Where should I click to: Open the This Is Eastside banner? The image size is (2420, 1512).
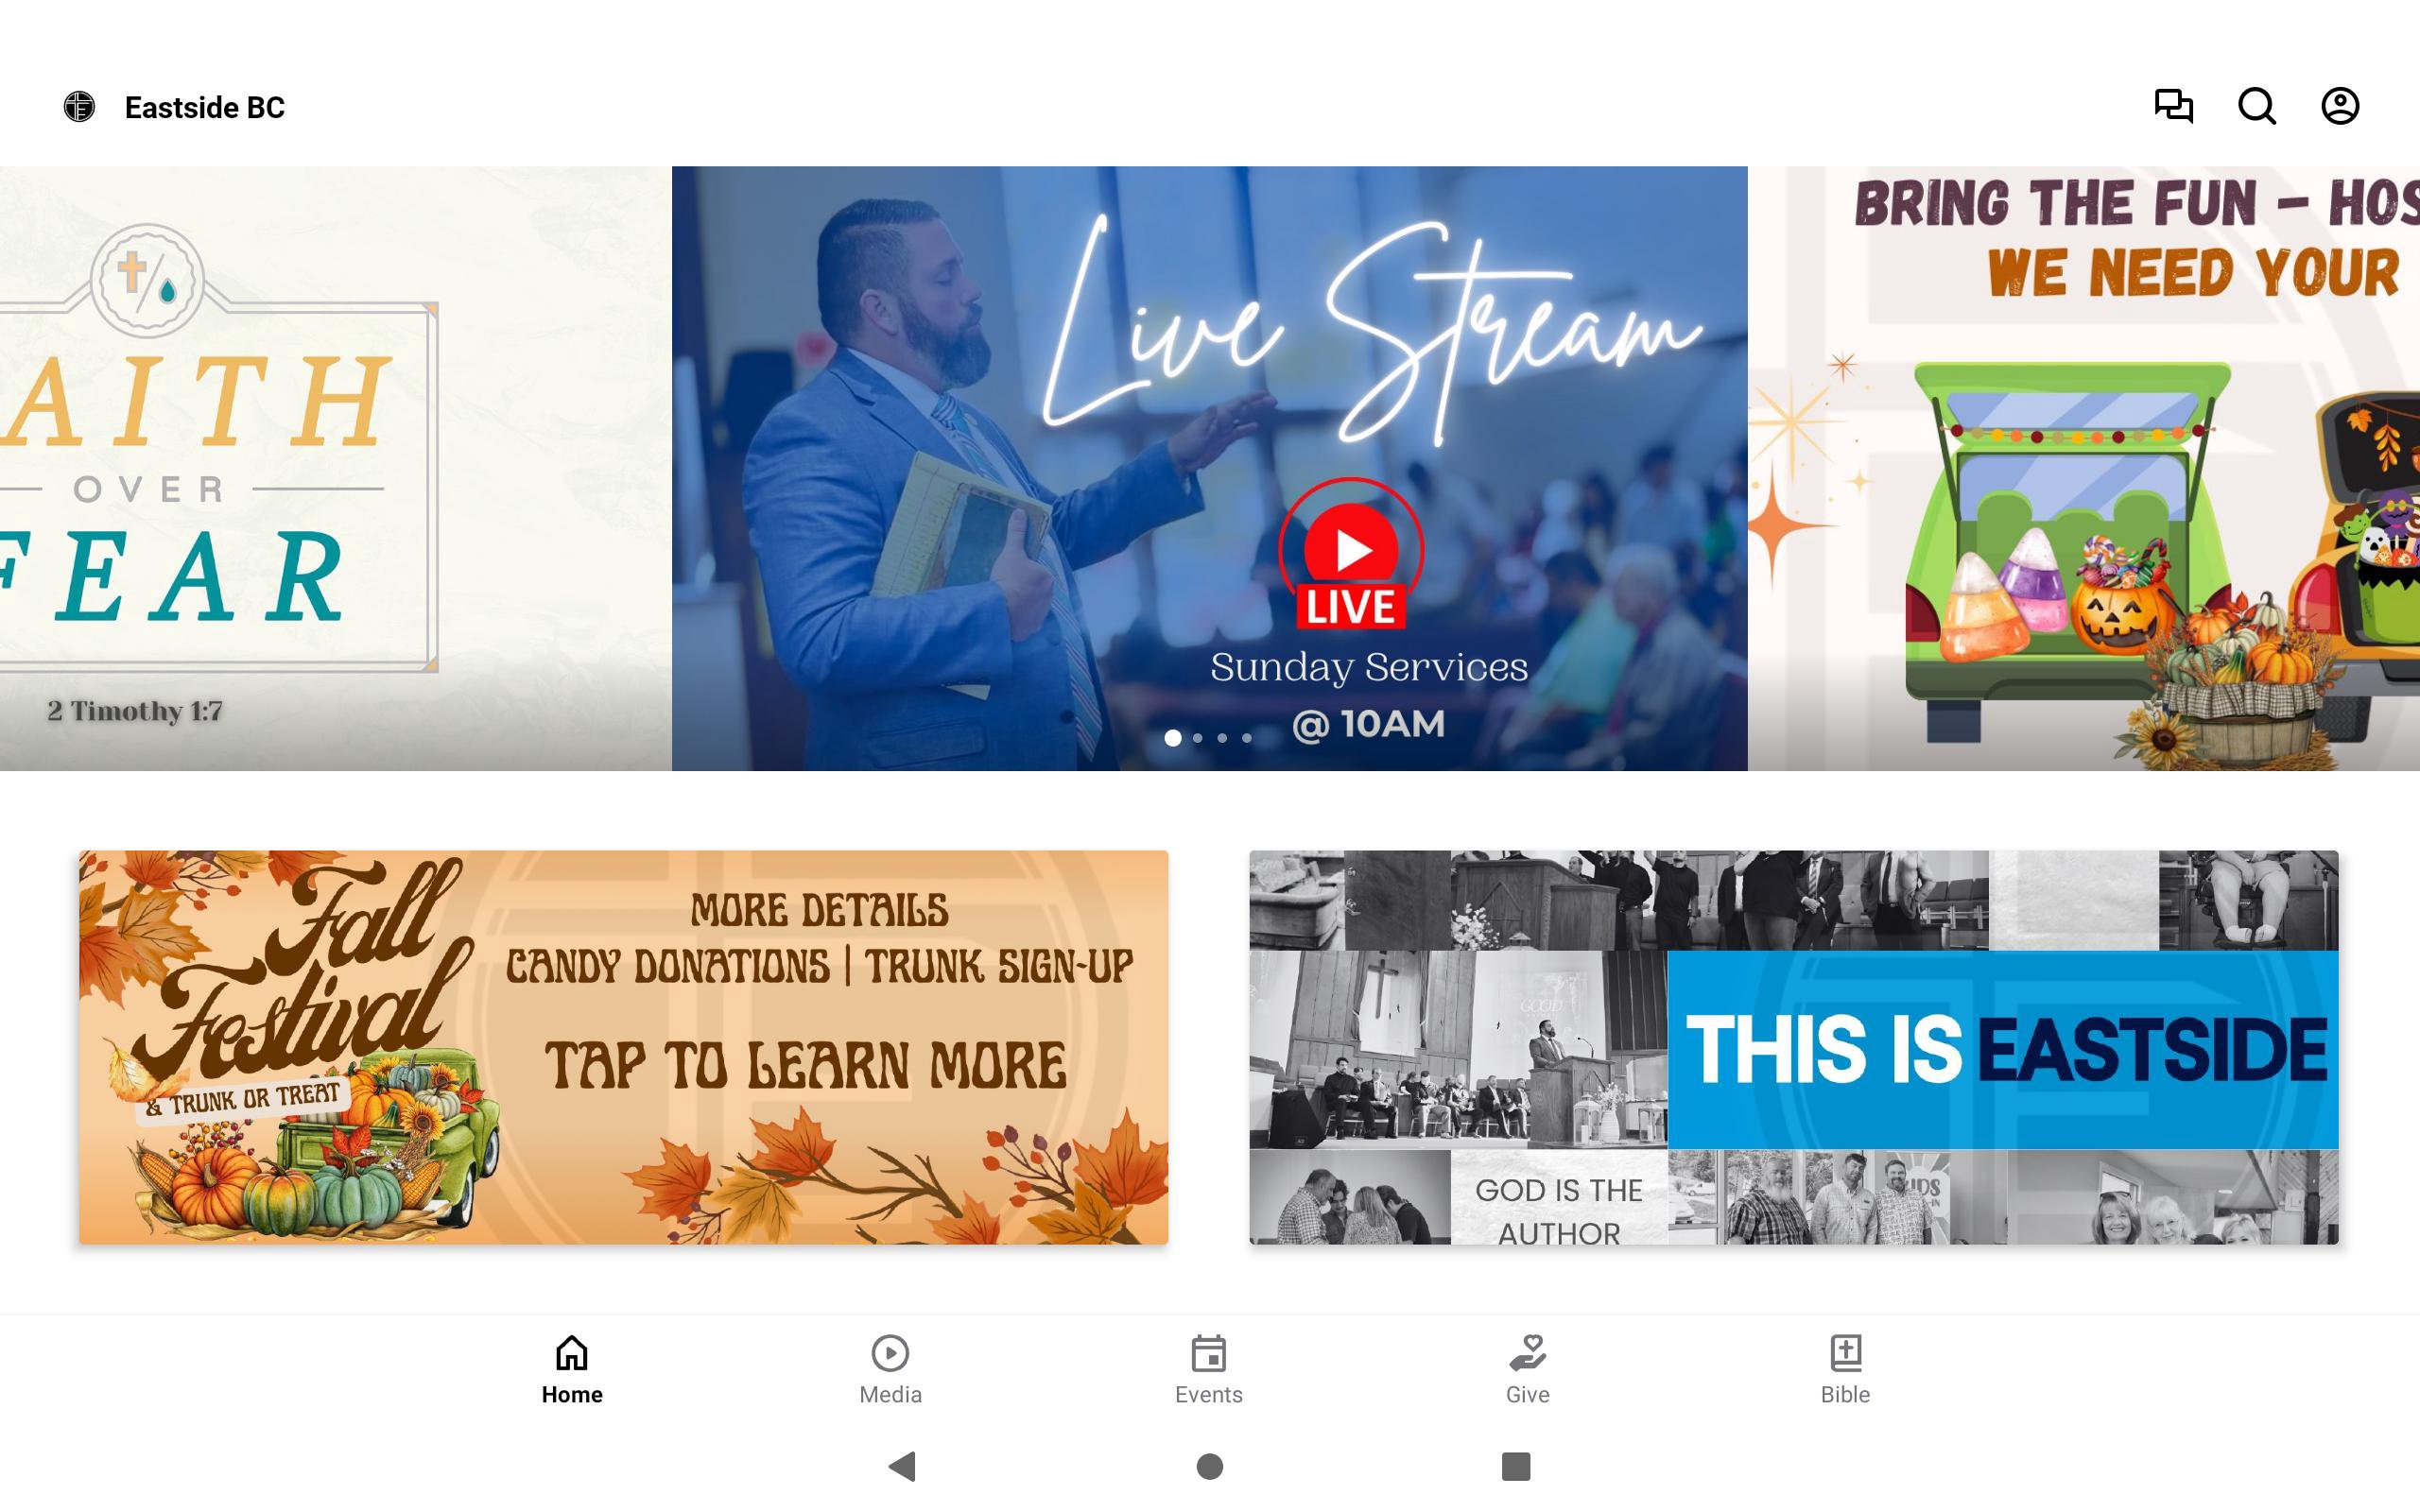coord(1794,1047)
